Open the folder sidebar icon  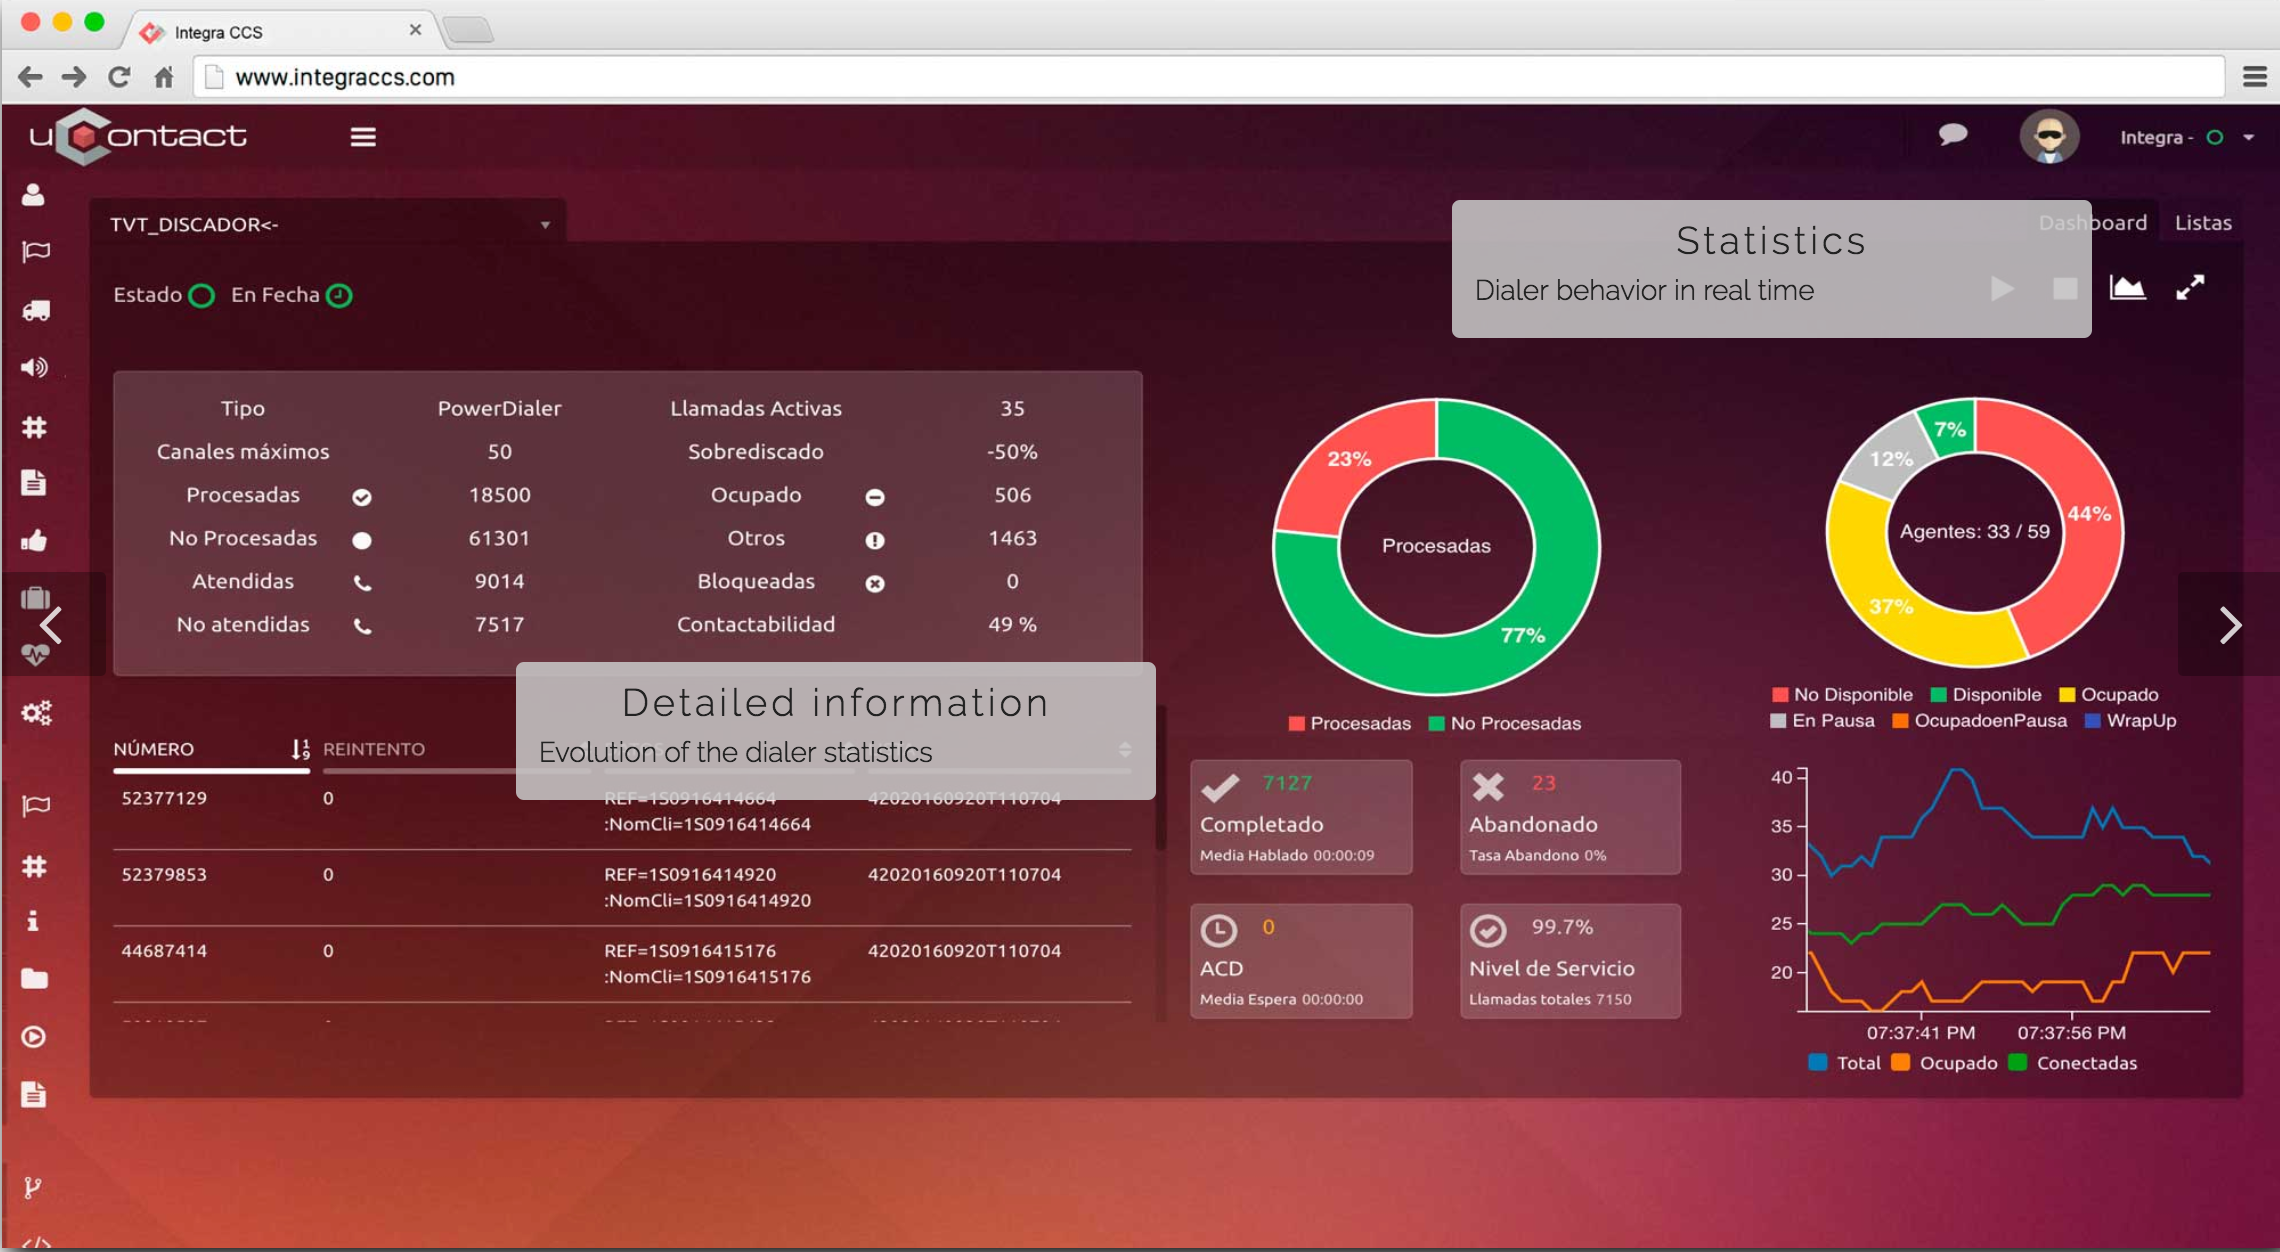pyautogui.click(x=35, y=979)
